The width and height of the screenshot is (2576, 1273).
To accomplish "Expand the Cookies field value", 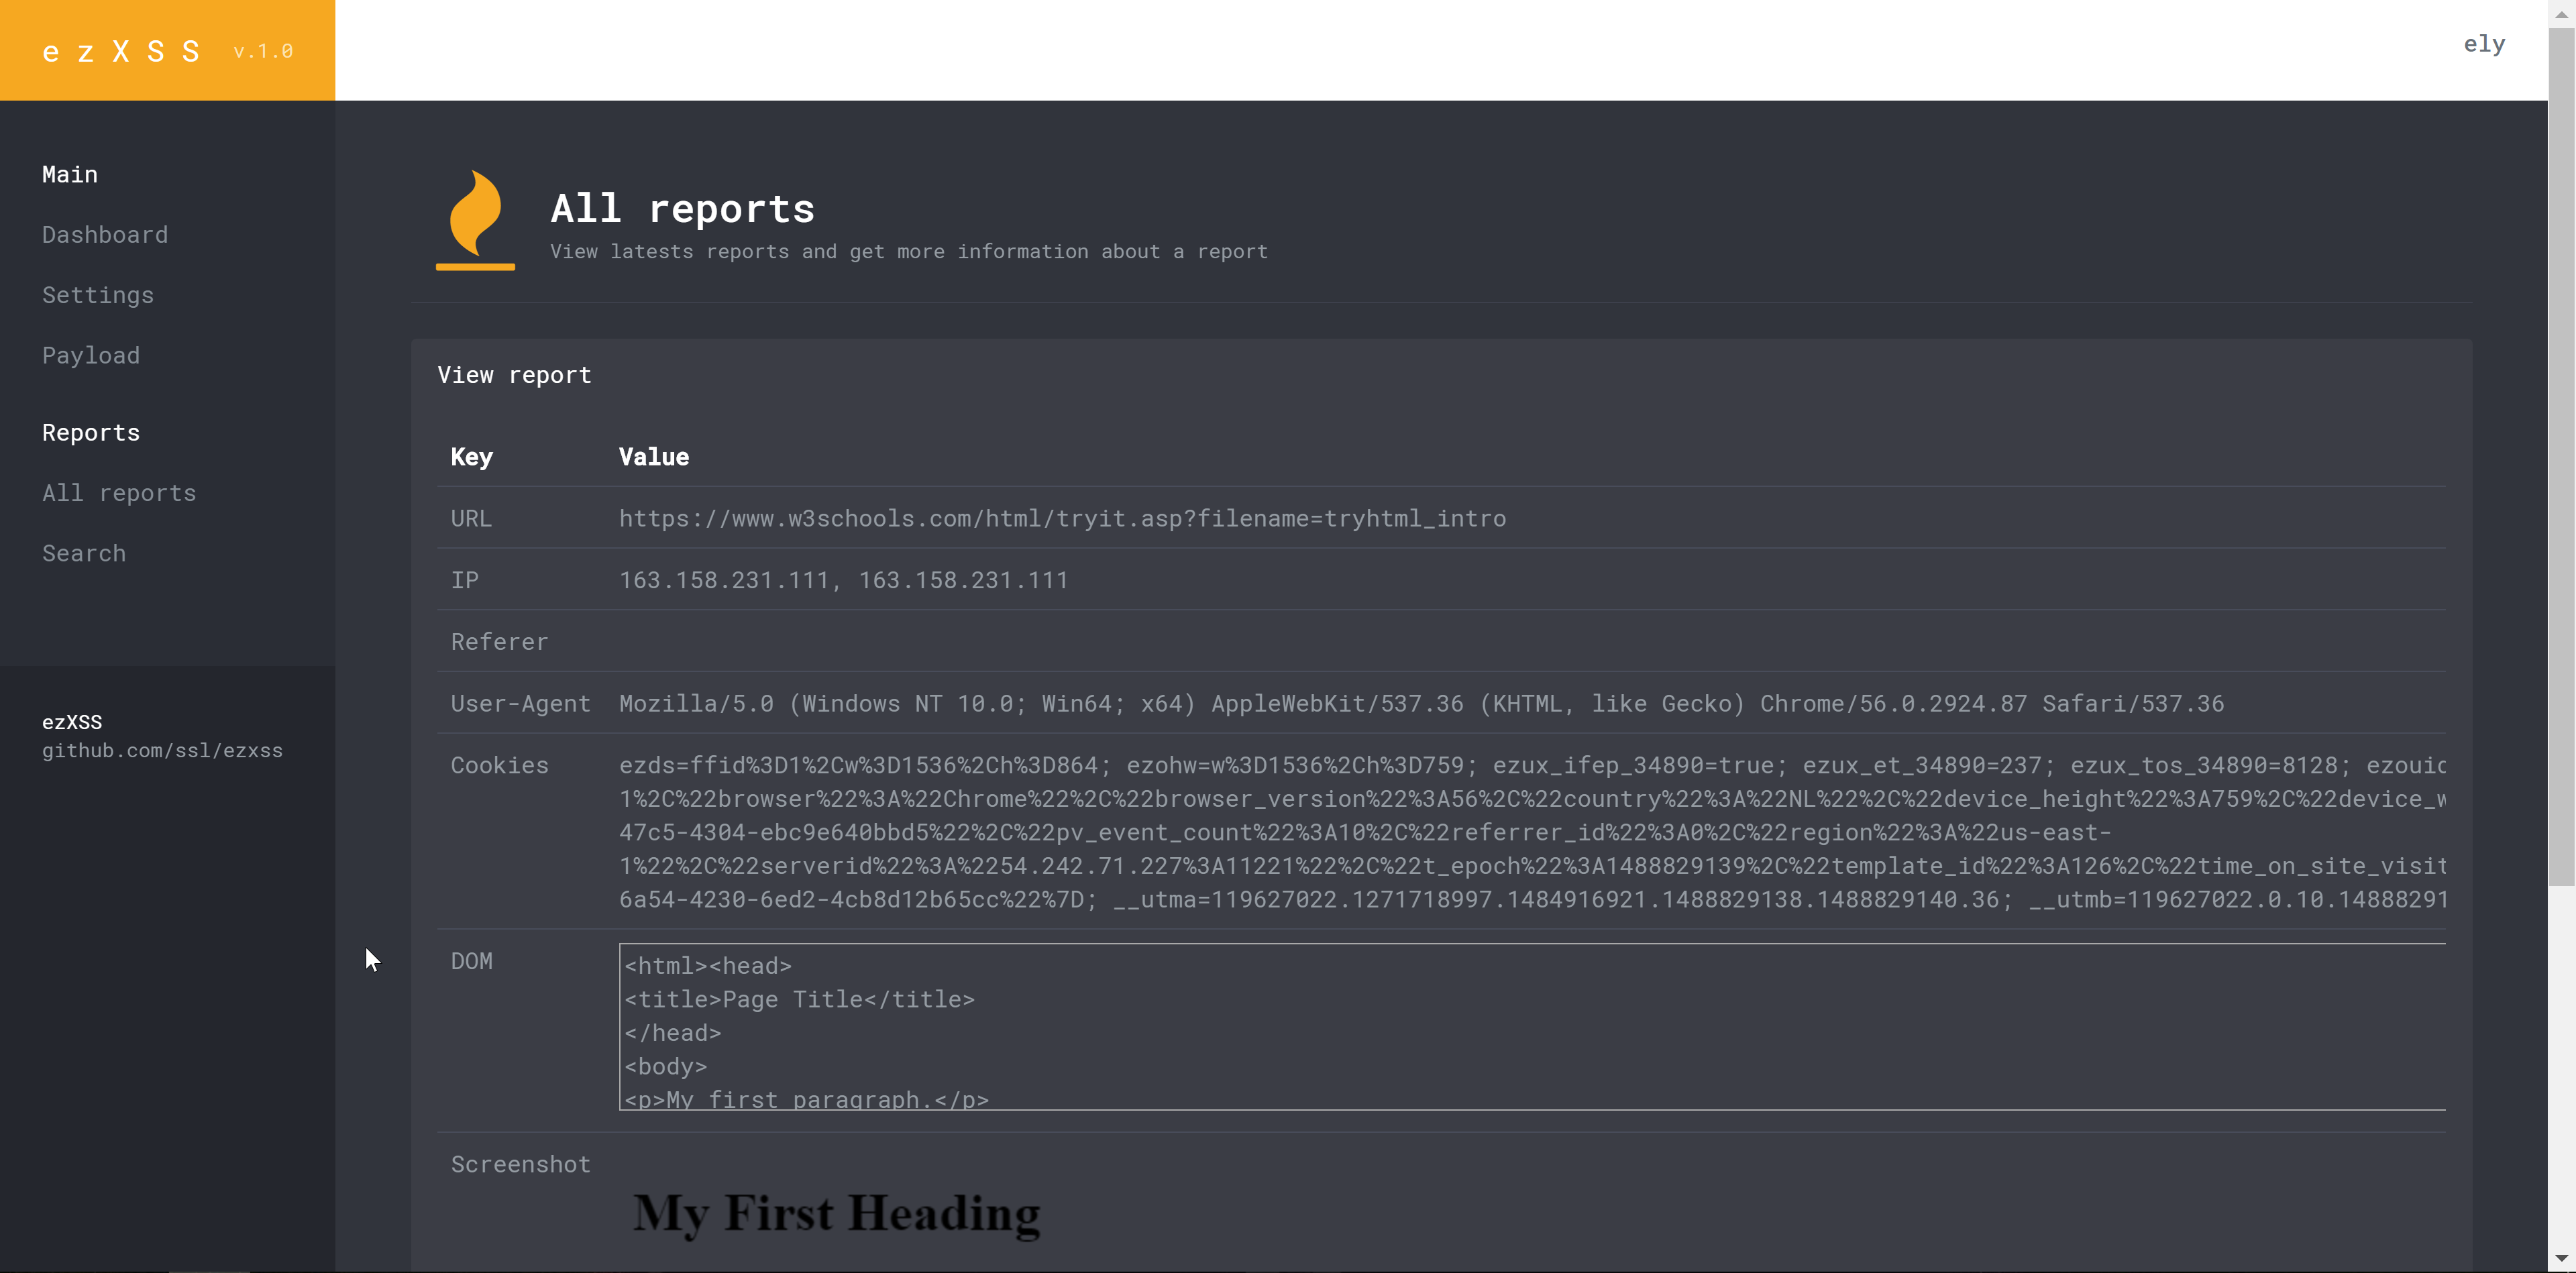I will (1528, 831).
